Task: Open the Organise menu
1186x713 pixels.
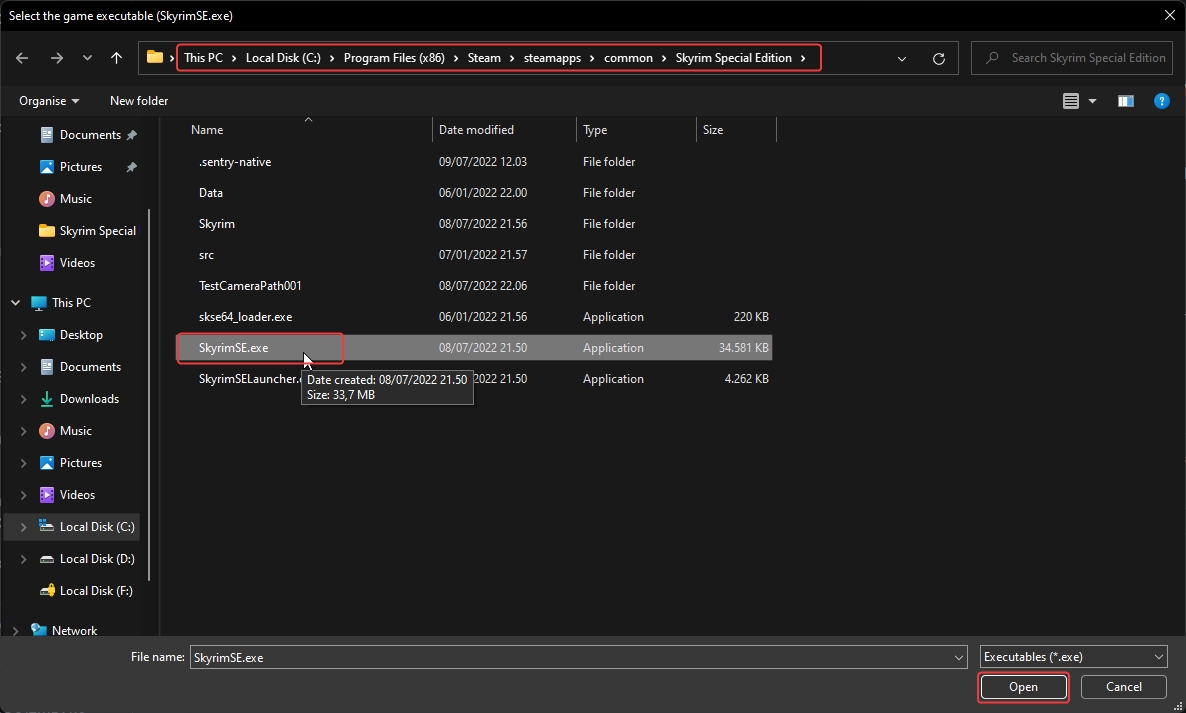Action: click(49, 101)
